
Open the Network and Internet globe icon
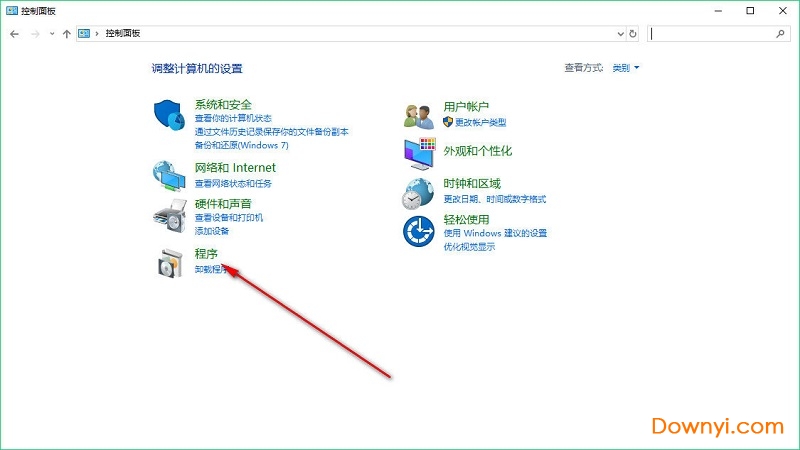point(170,175)
